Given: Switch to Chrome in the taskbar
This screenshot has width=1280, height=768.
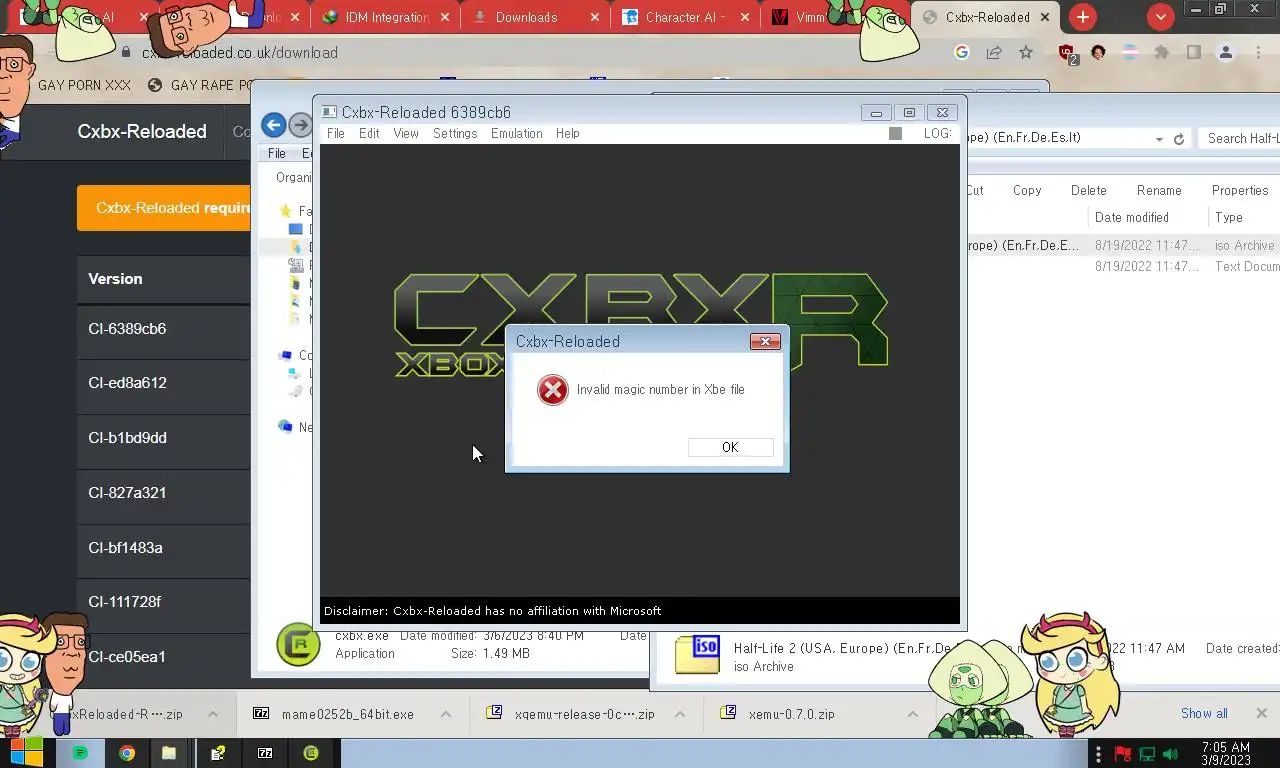Looking at the screenshot, I should tap(127, 753).
